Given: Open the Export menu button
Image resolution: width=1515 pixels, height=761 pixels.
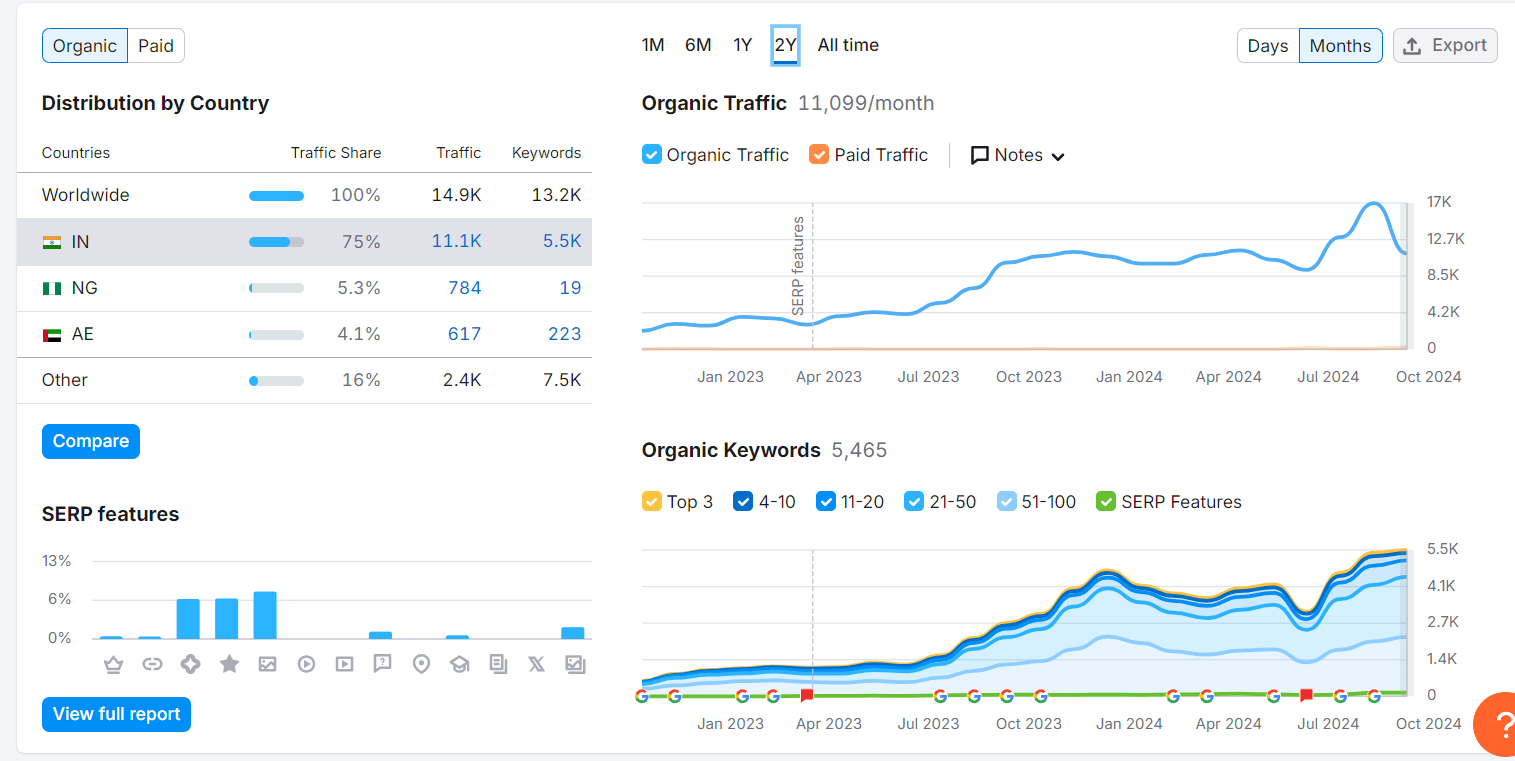Looking at the screenshot, I should 1445,46.
